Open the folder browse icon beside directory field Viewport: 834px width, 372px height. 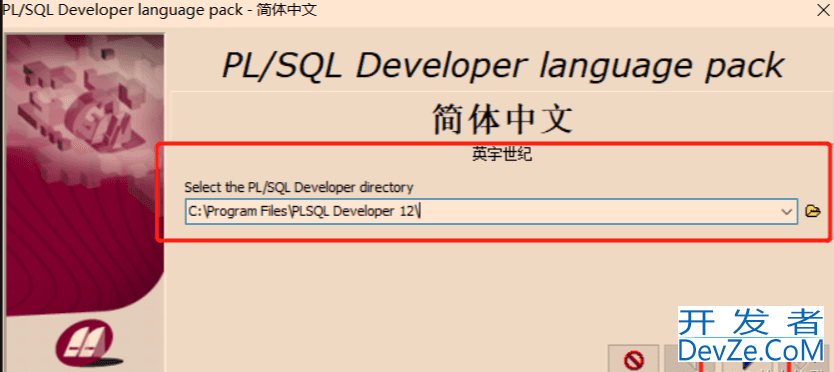point(813,211)
